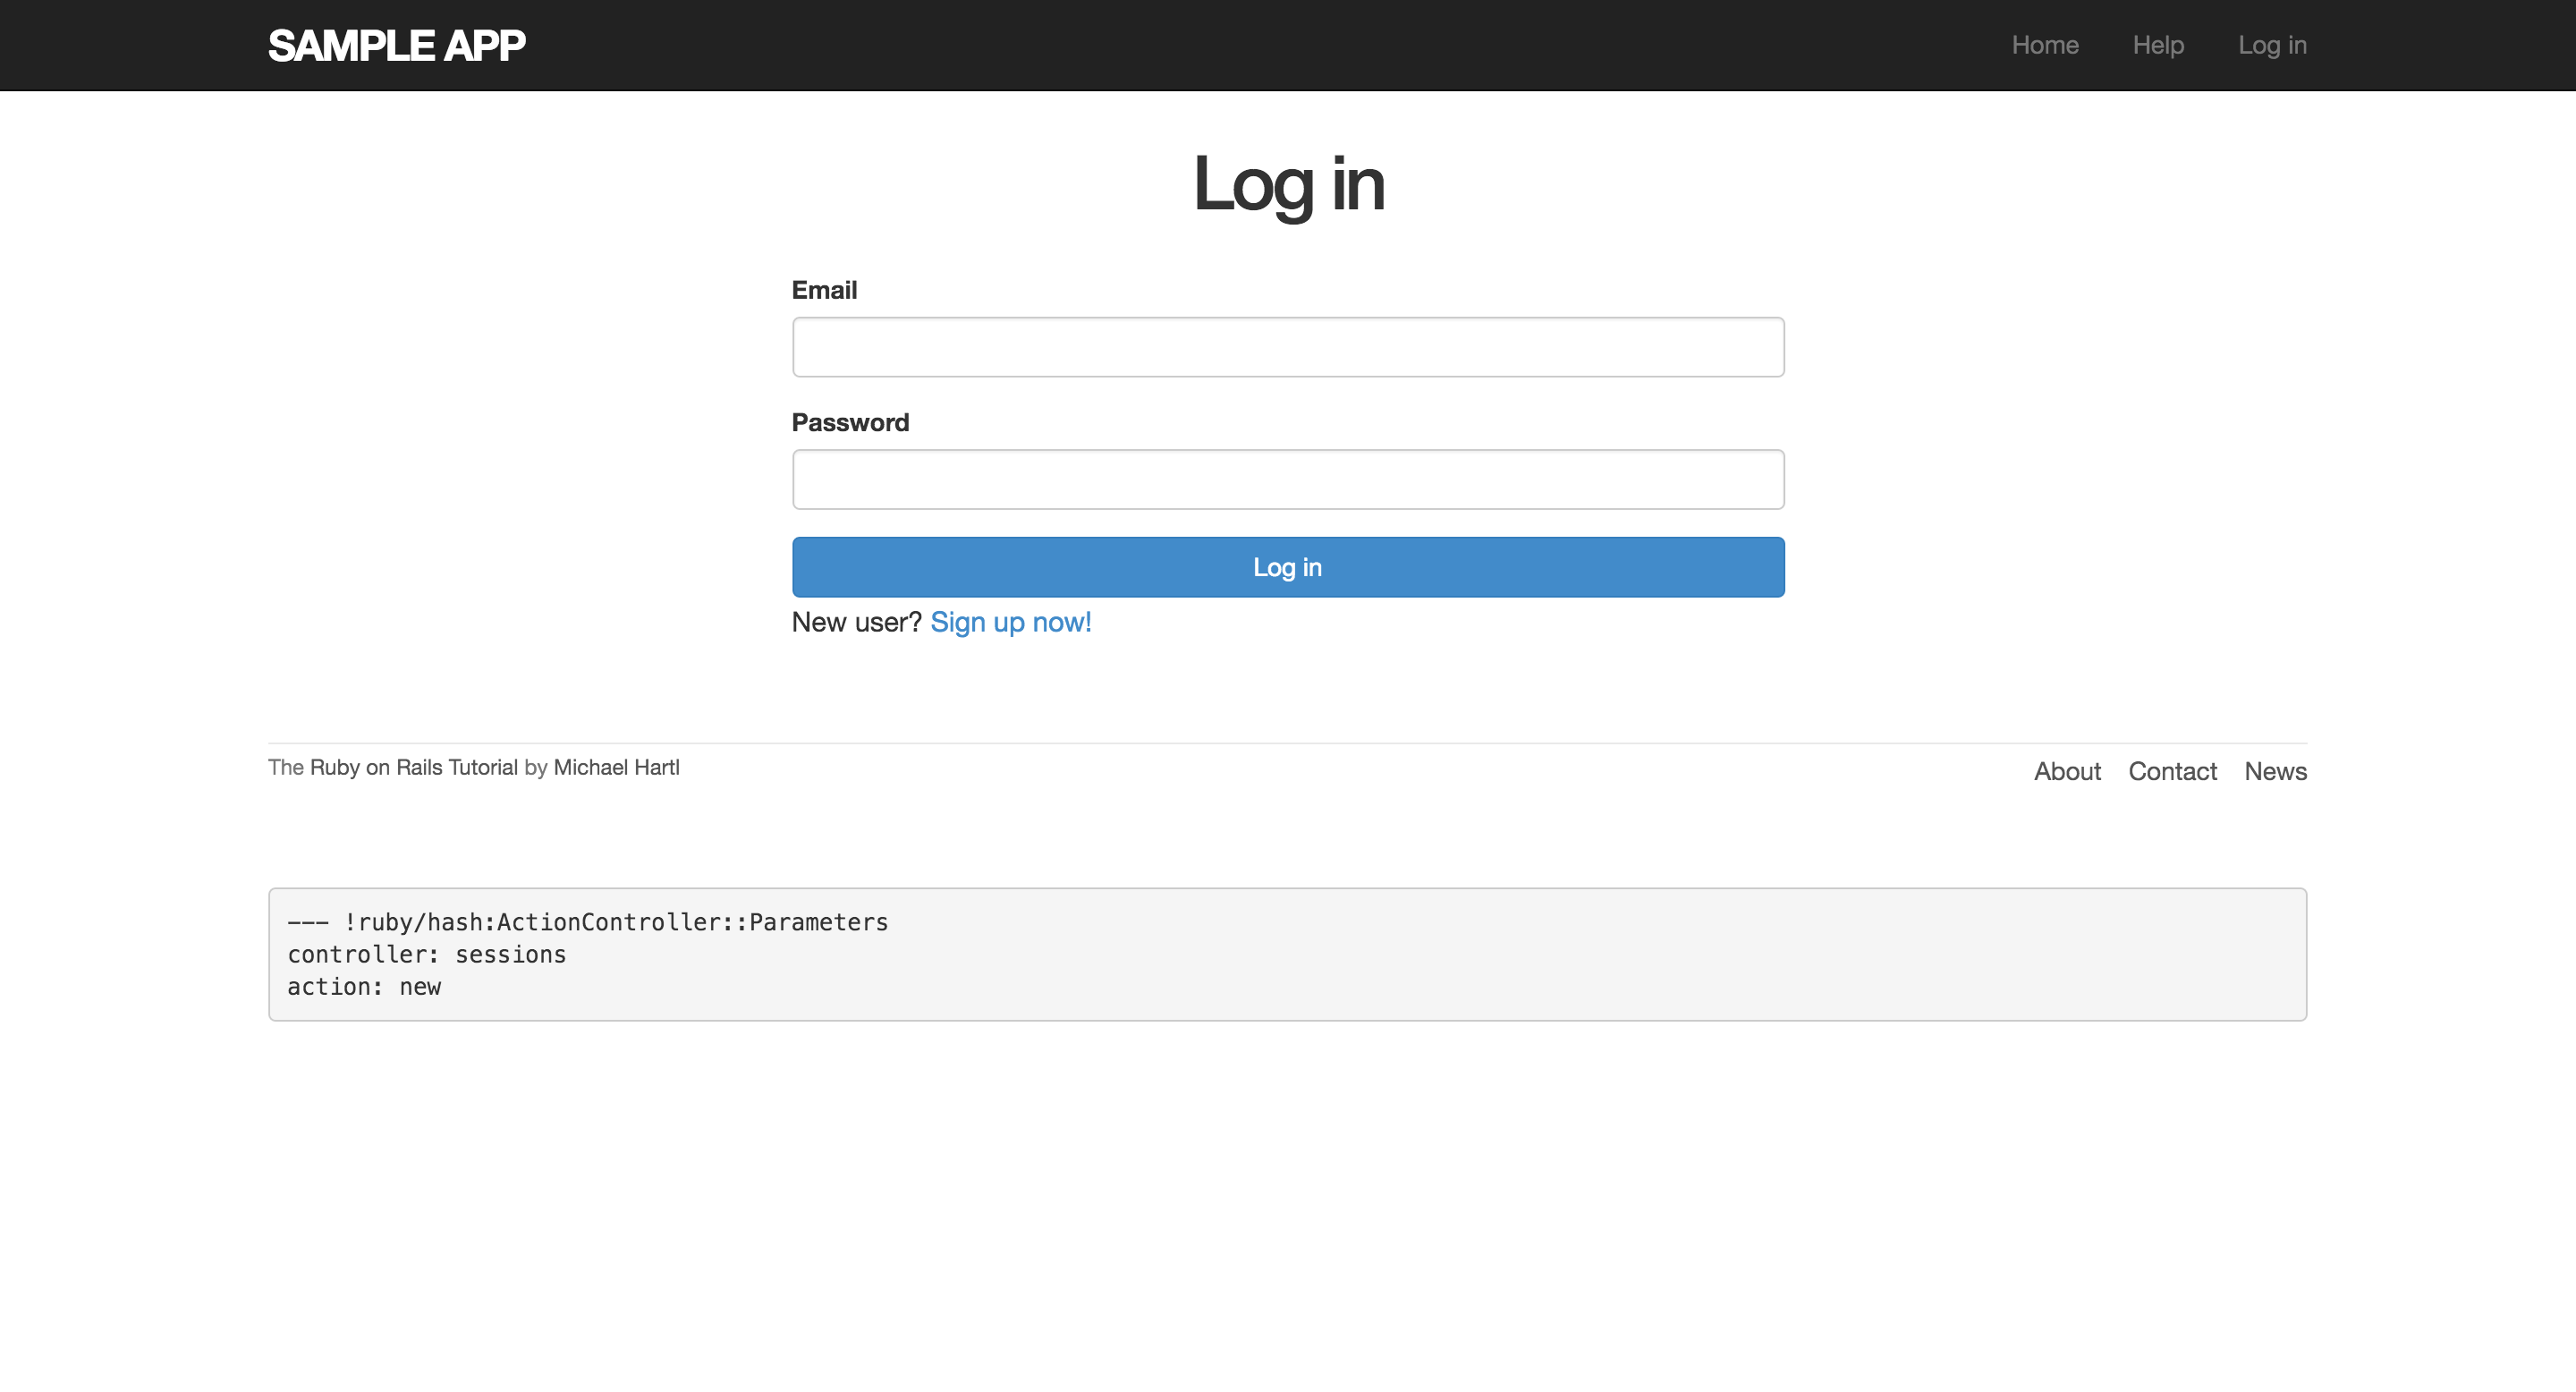Open the Help navbar link
This screenshot has height=1392, width=2576.
point(2157,45)
